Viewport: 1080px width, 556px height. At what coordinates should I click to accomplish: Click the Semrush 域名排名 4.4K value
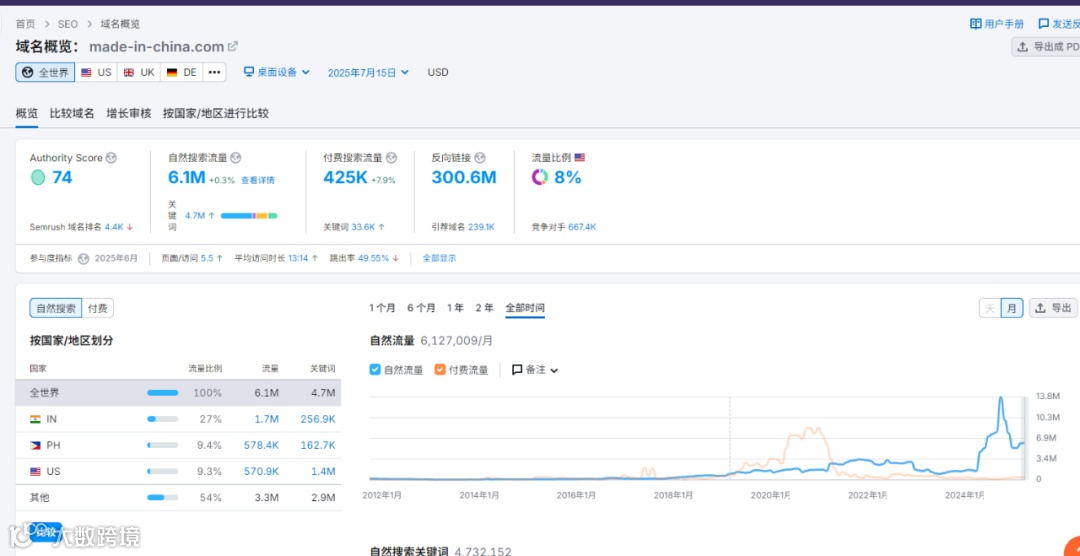(114, 227)
